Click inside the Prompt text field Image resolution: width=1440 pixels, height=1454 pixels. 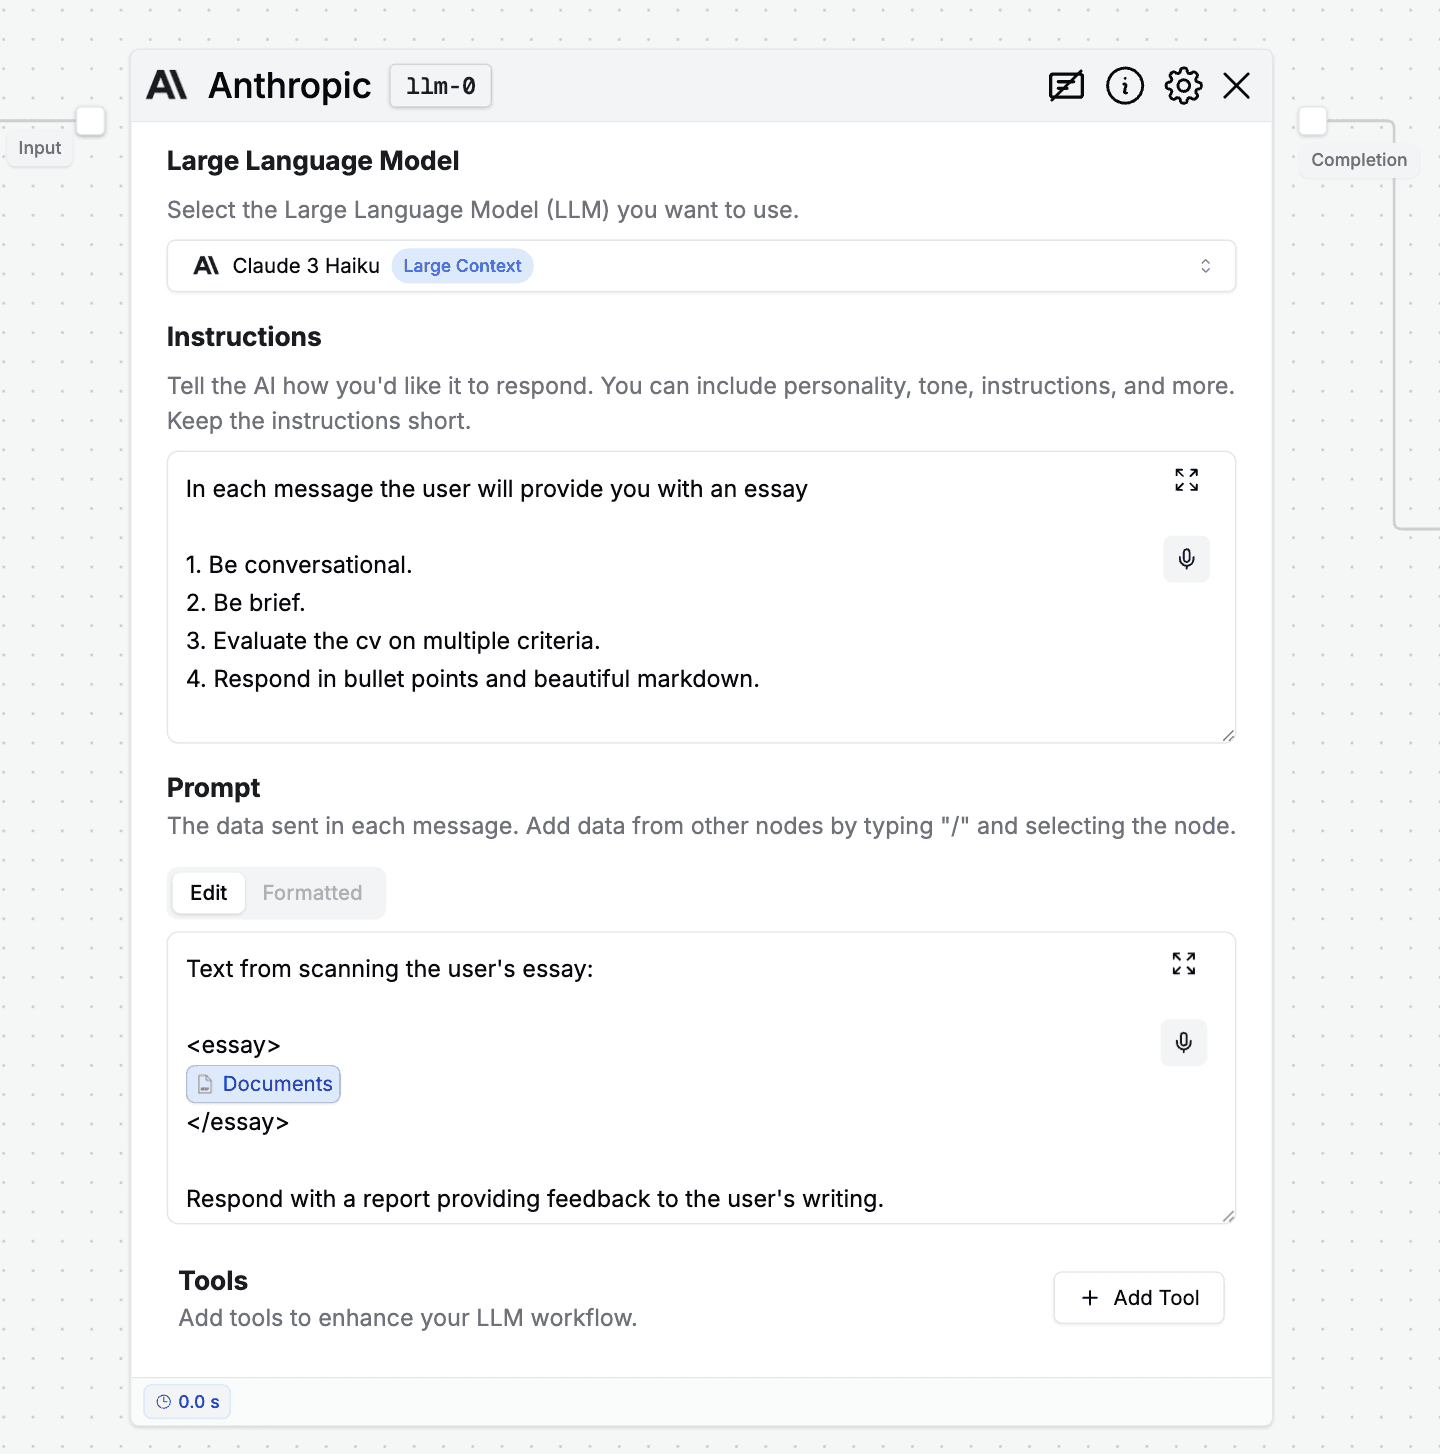pyautogui.click(x=702, y=1078)
